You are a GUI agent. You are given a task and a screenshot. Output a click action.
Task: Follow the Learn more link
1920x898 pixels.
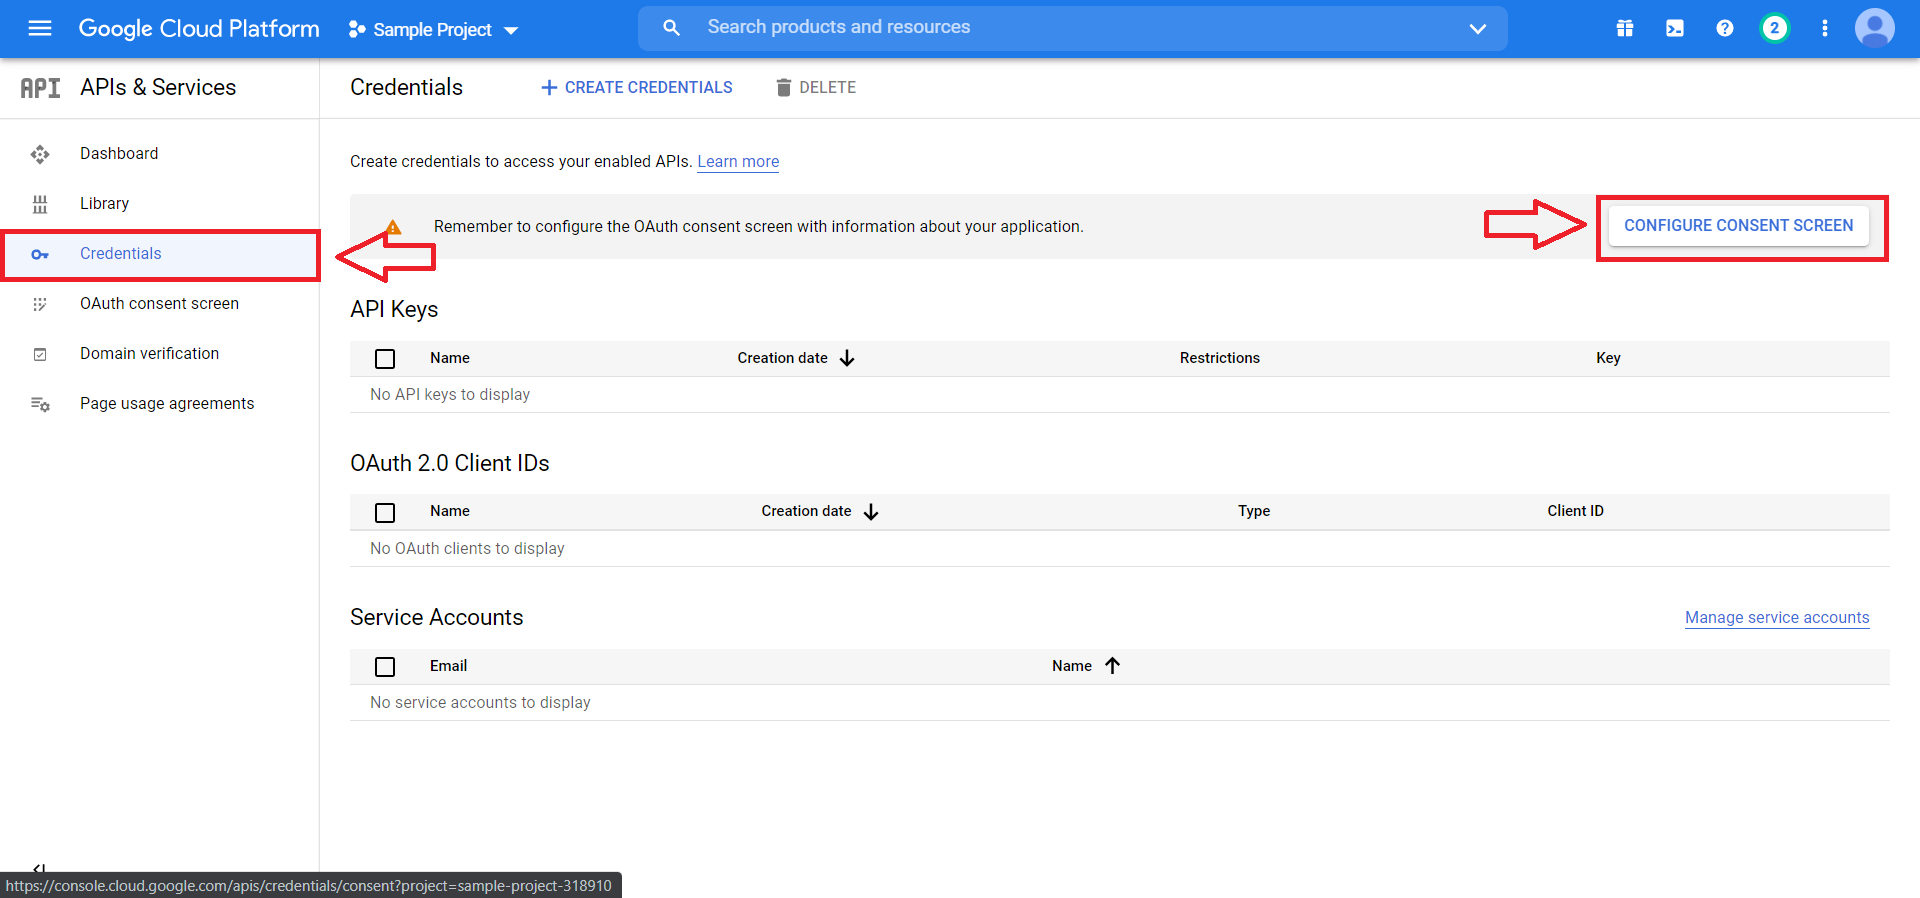point(738,161)
